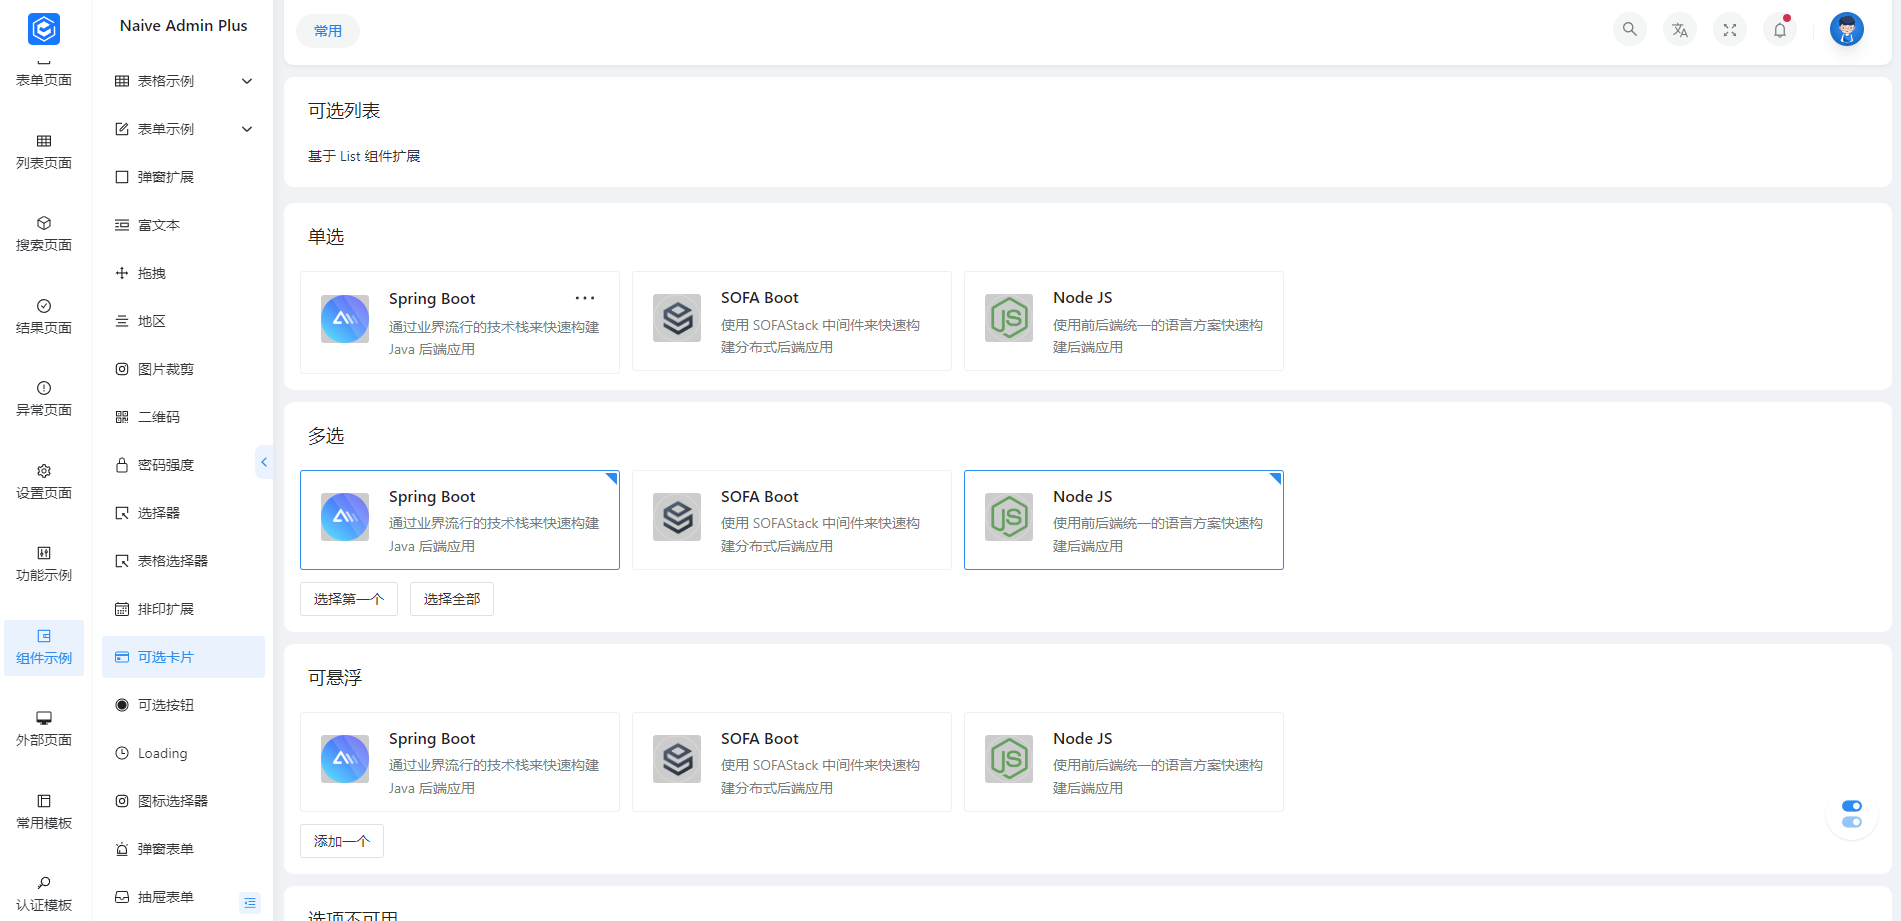Click the user avatar in the header
Image resolution: width=1901 pixels, height=921 pixels.
(1846, 29)
